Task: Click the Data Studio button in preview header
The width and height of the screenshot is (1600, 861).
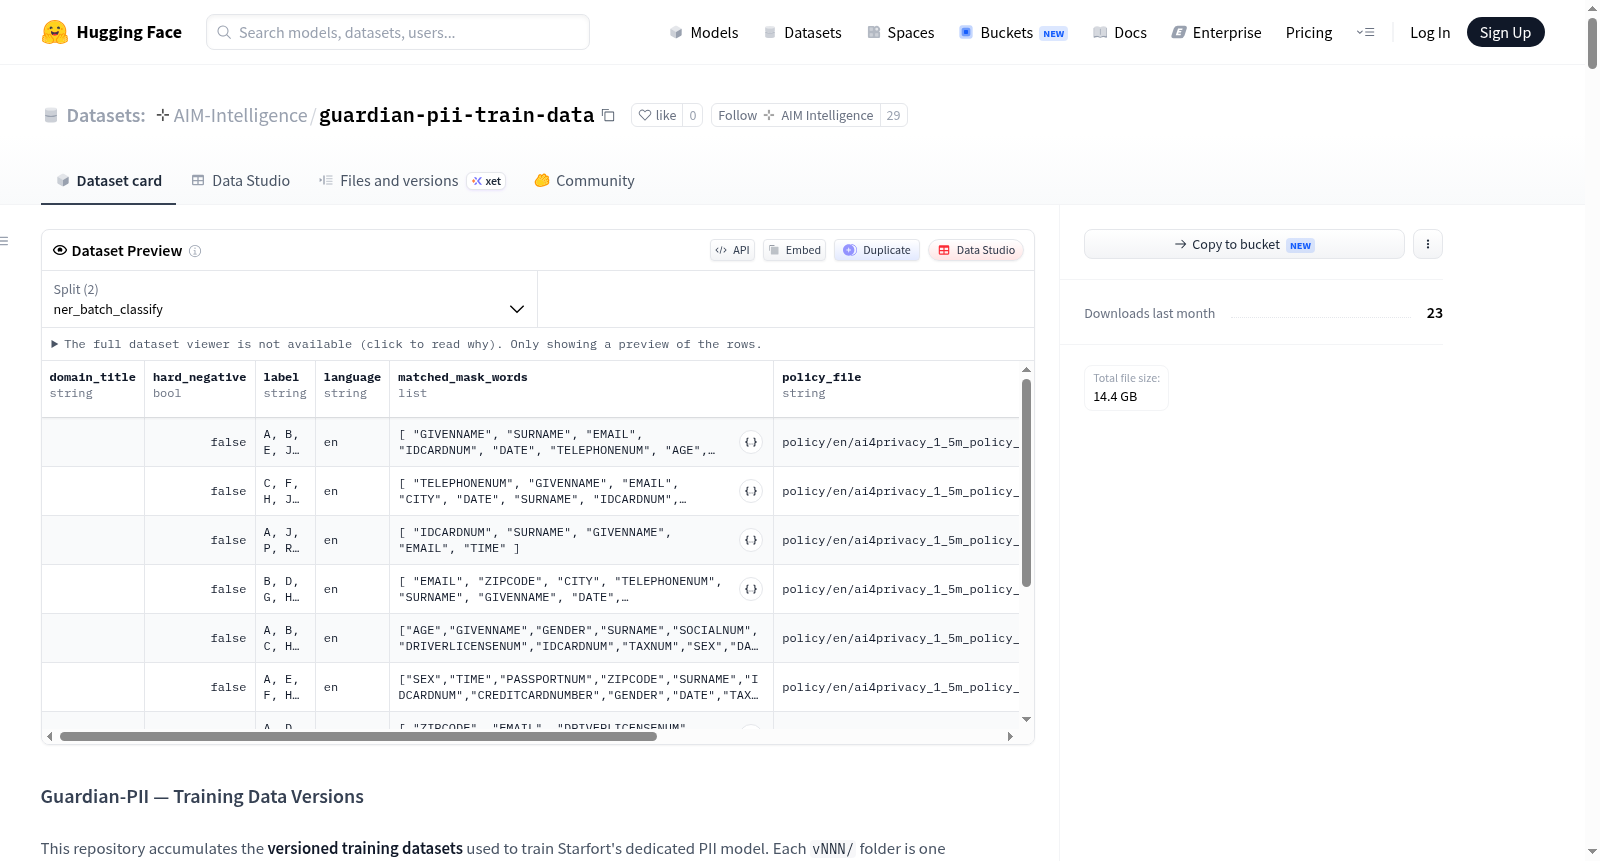Action: tap(976, 250)
